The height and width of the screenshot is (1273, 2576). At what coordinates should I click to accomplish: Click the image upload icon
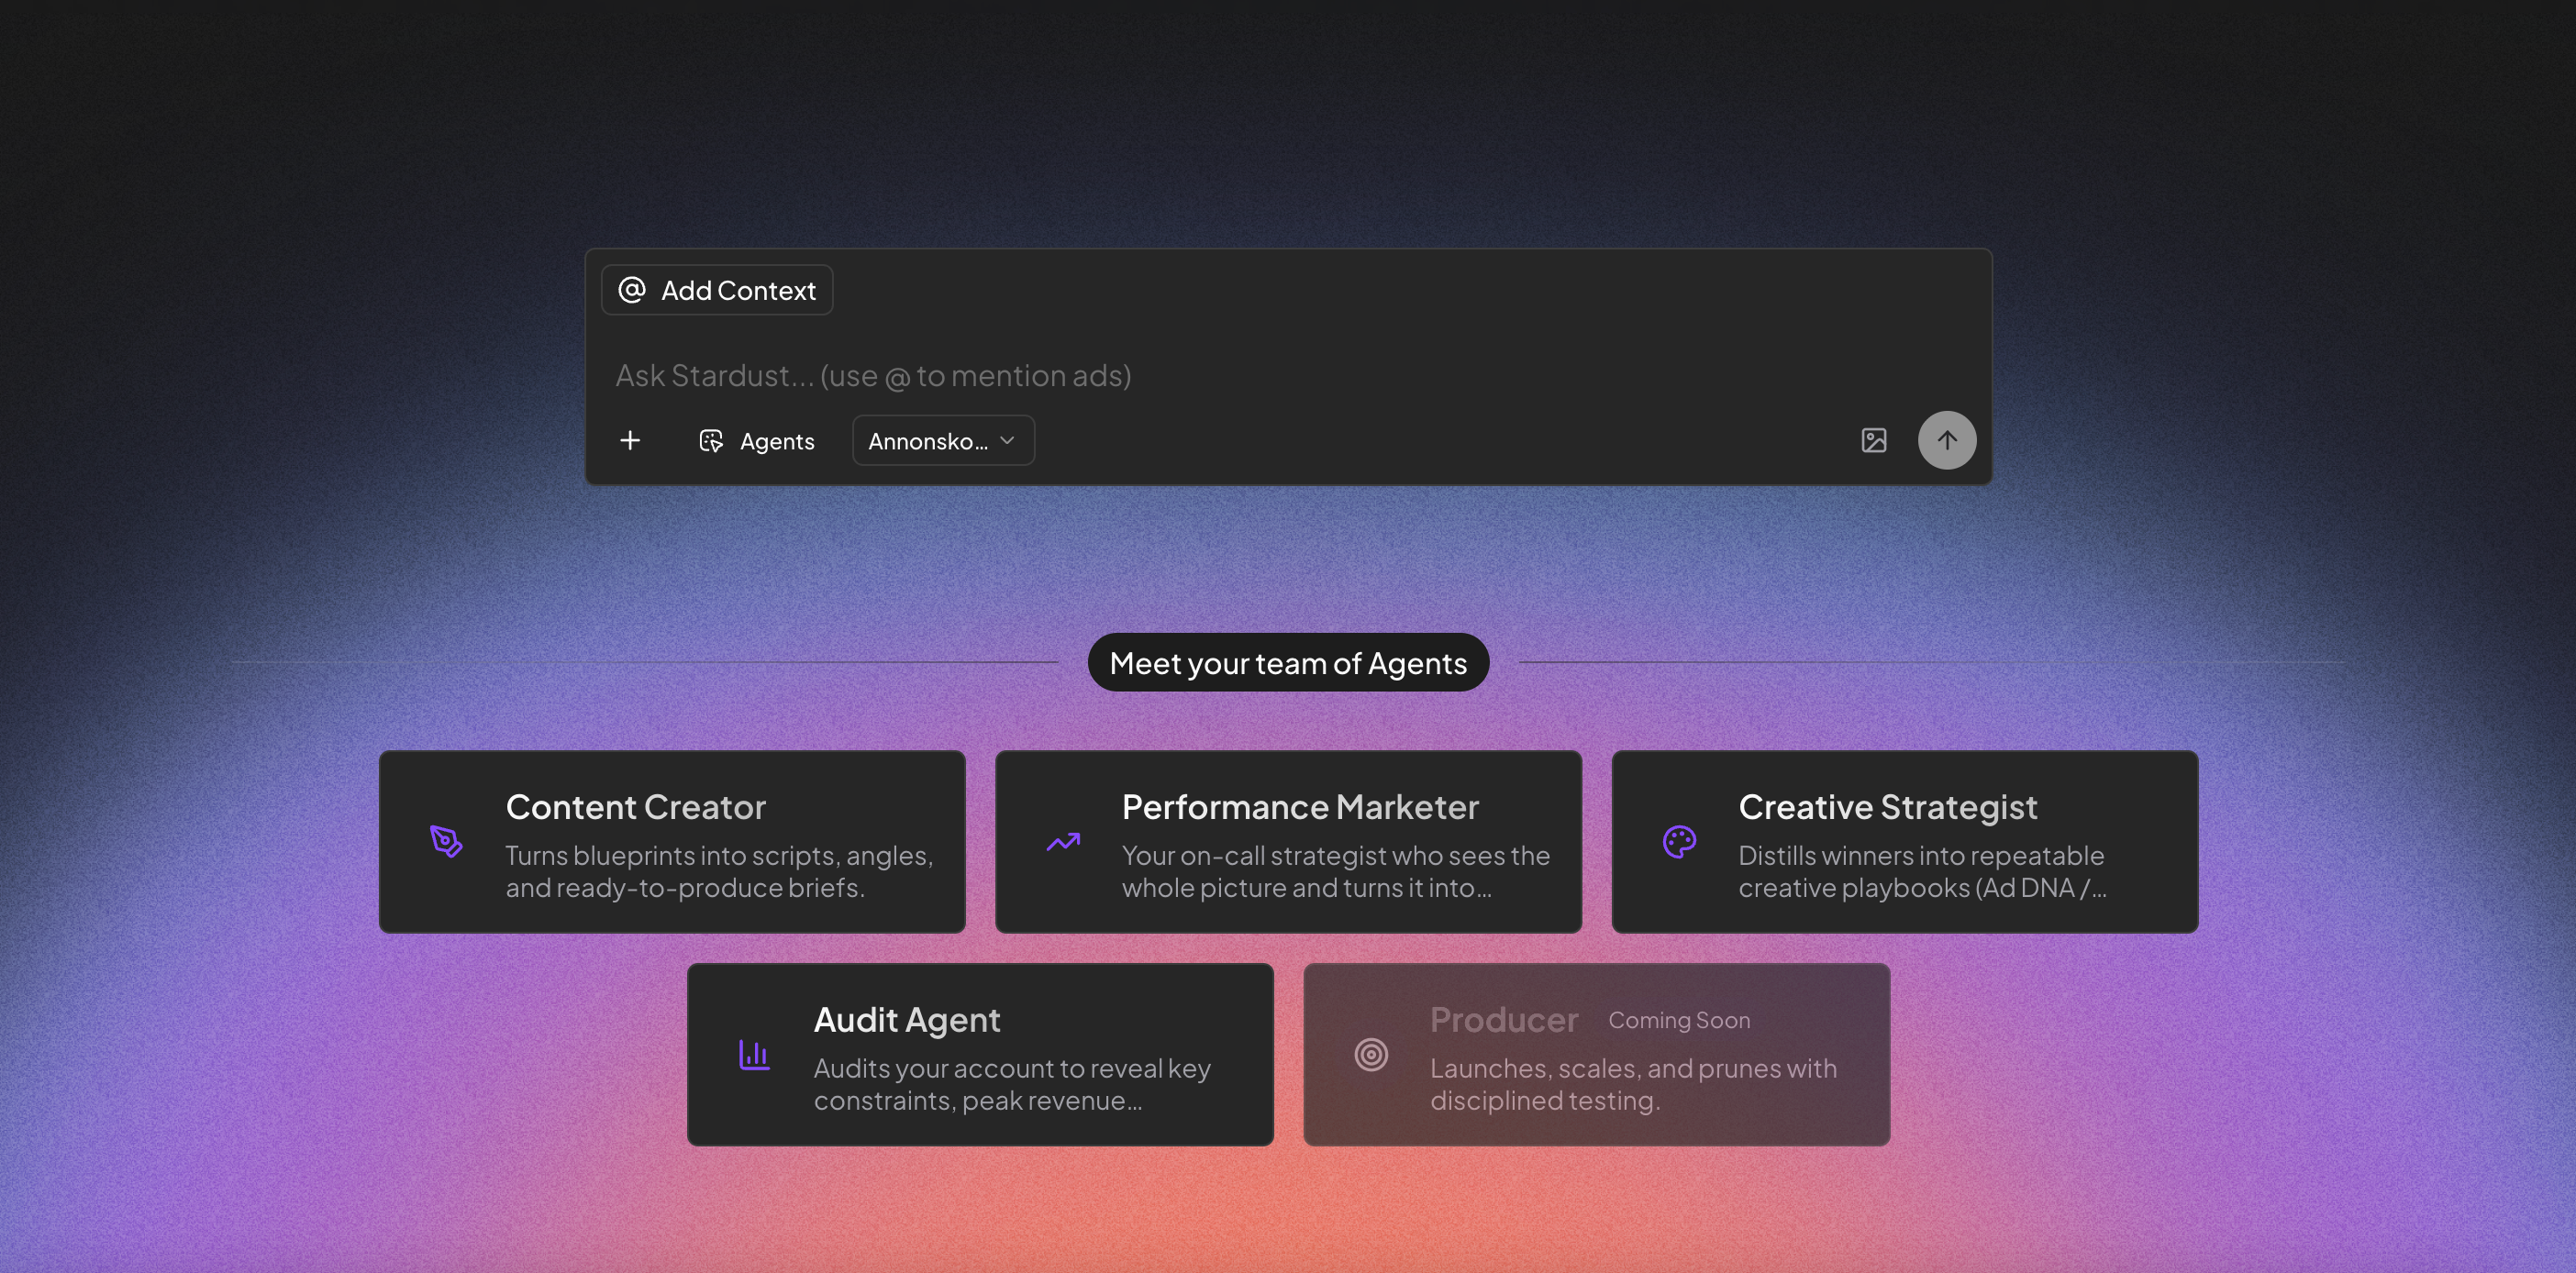coord(1873,441)
